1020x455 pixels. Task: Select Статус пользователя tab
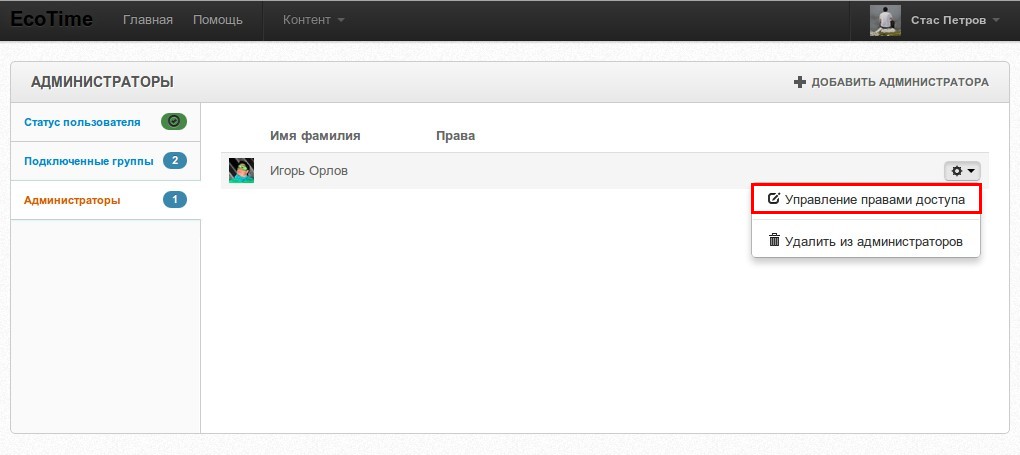82,122
